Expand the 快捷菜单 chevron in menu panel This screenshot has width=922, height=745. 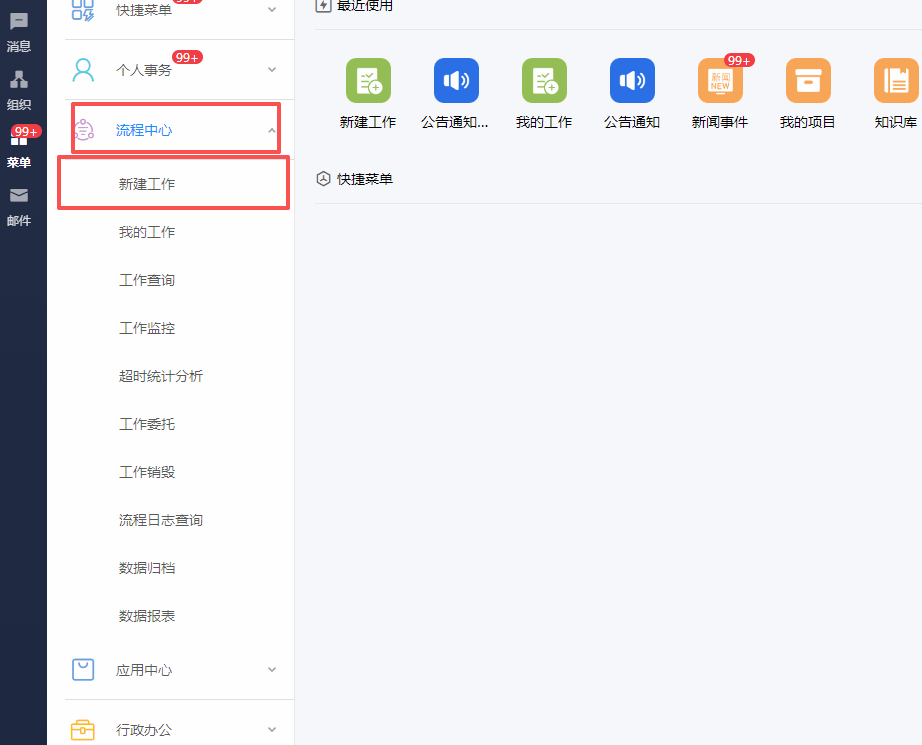pyautogui.click(x=272, y=9)
